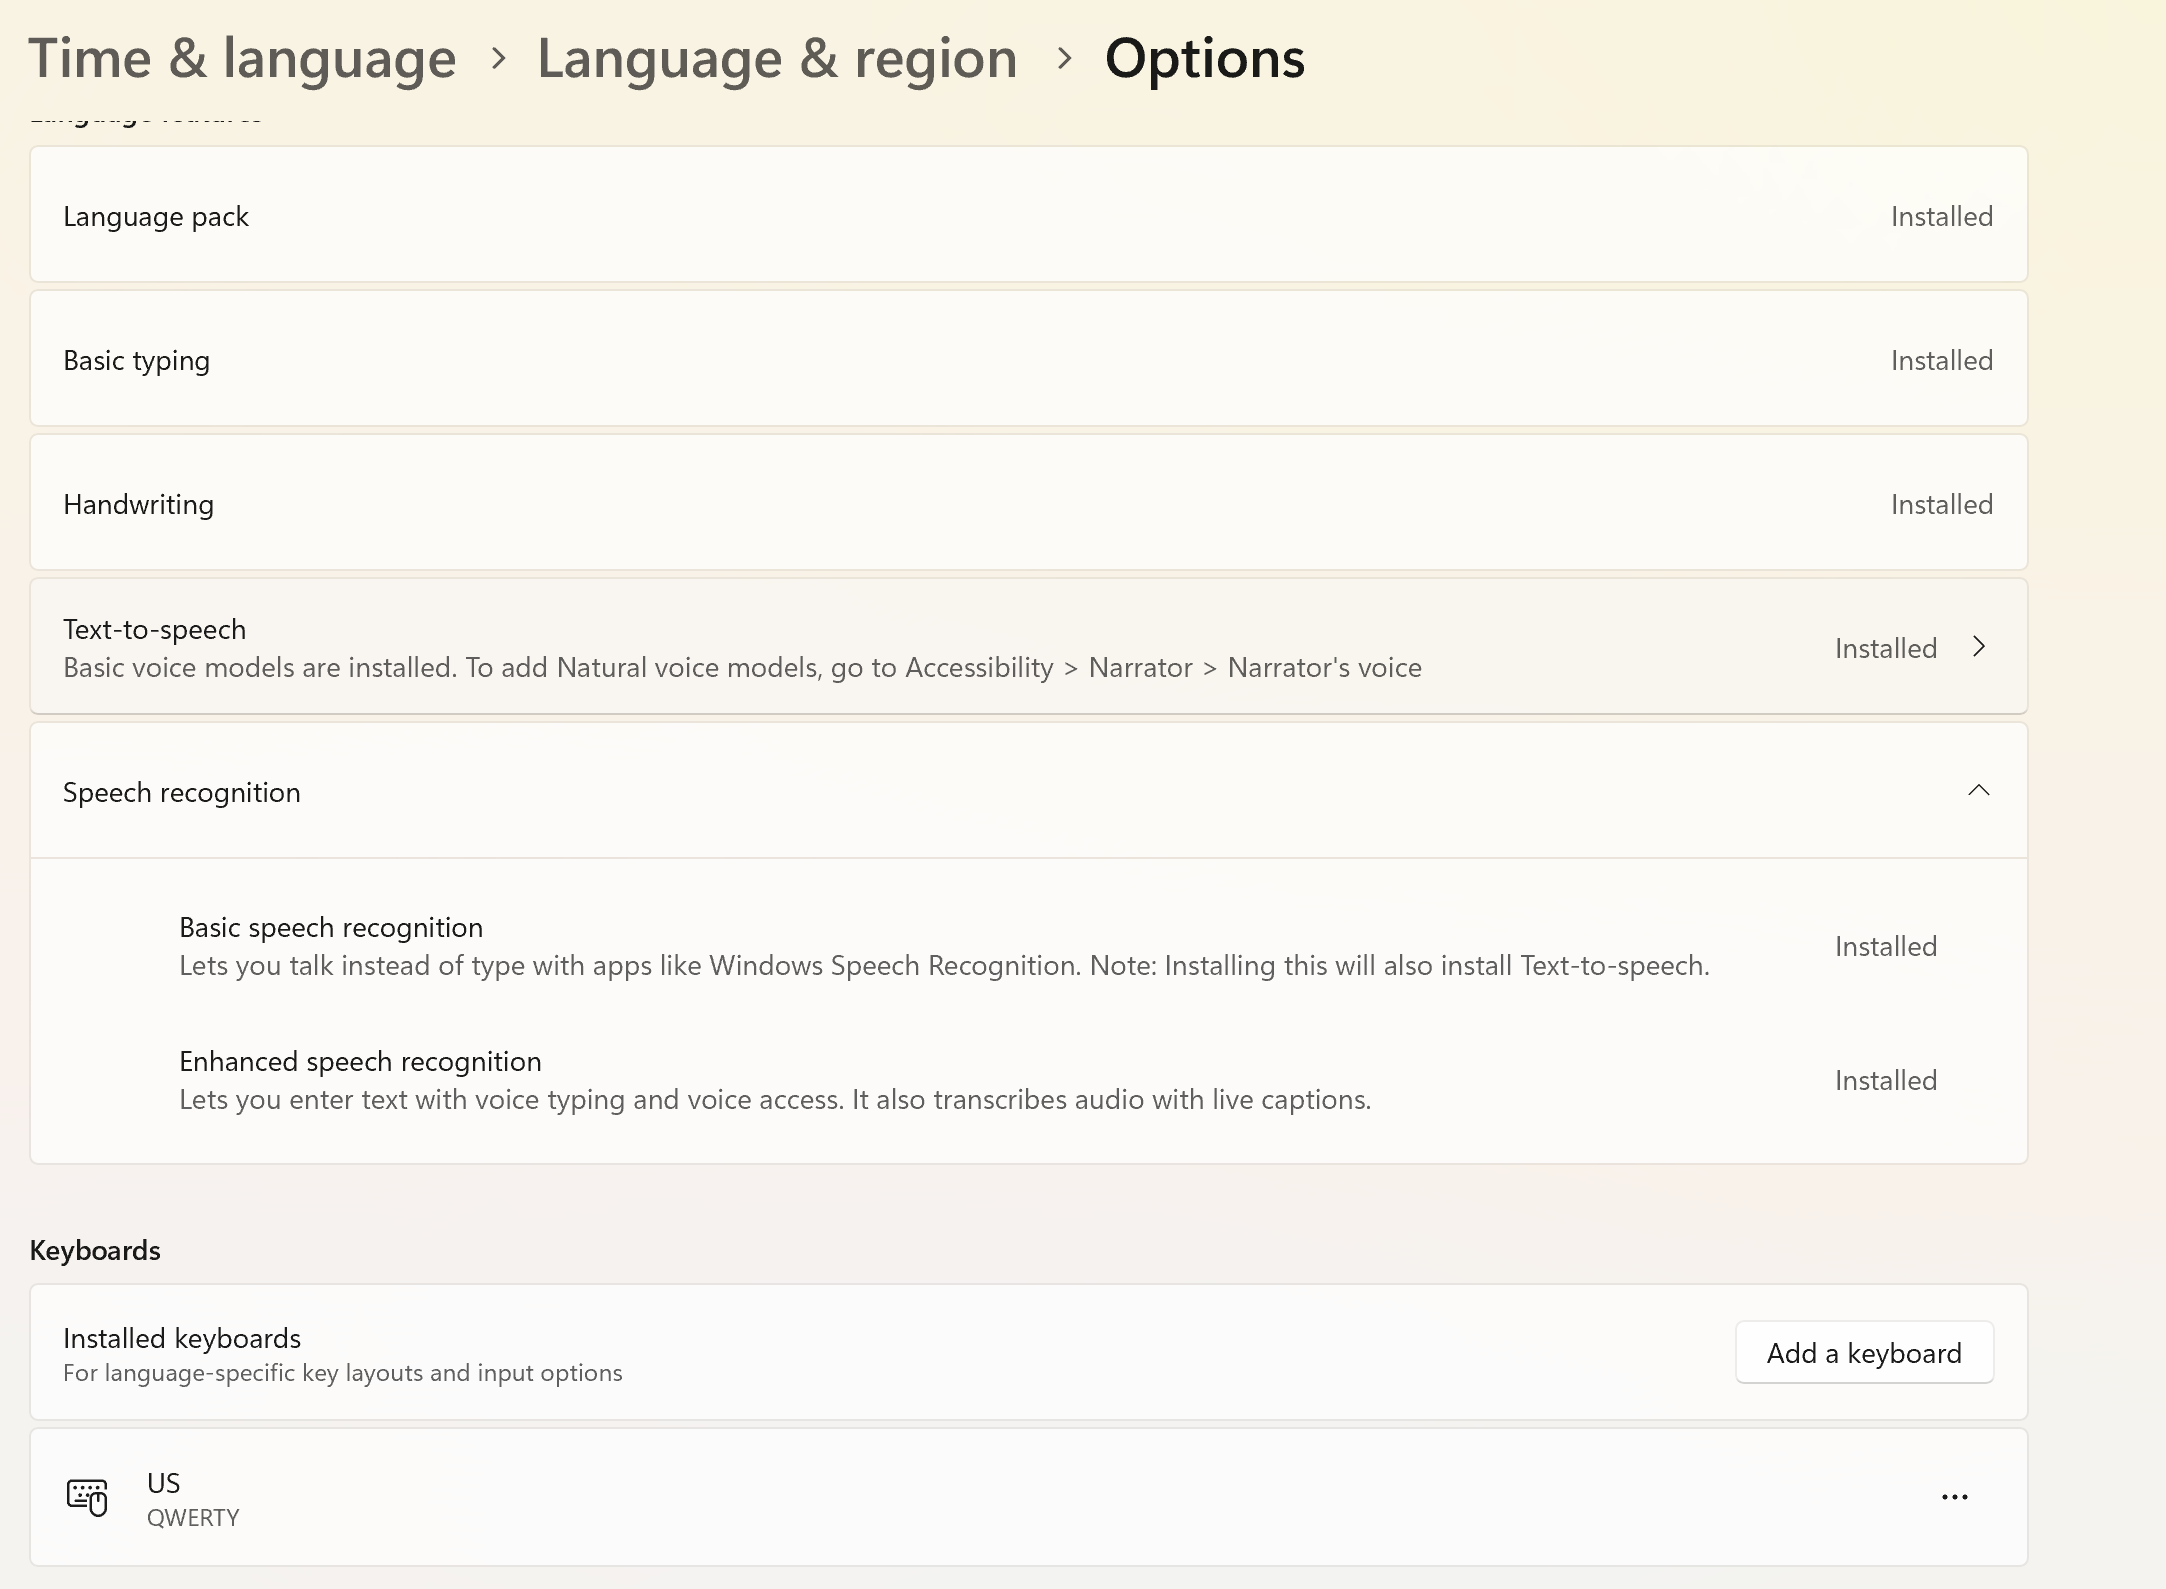
Task: Click Installed status for Basic typing
Action: click(x=1941, y=360)
